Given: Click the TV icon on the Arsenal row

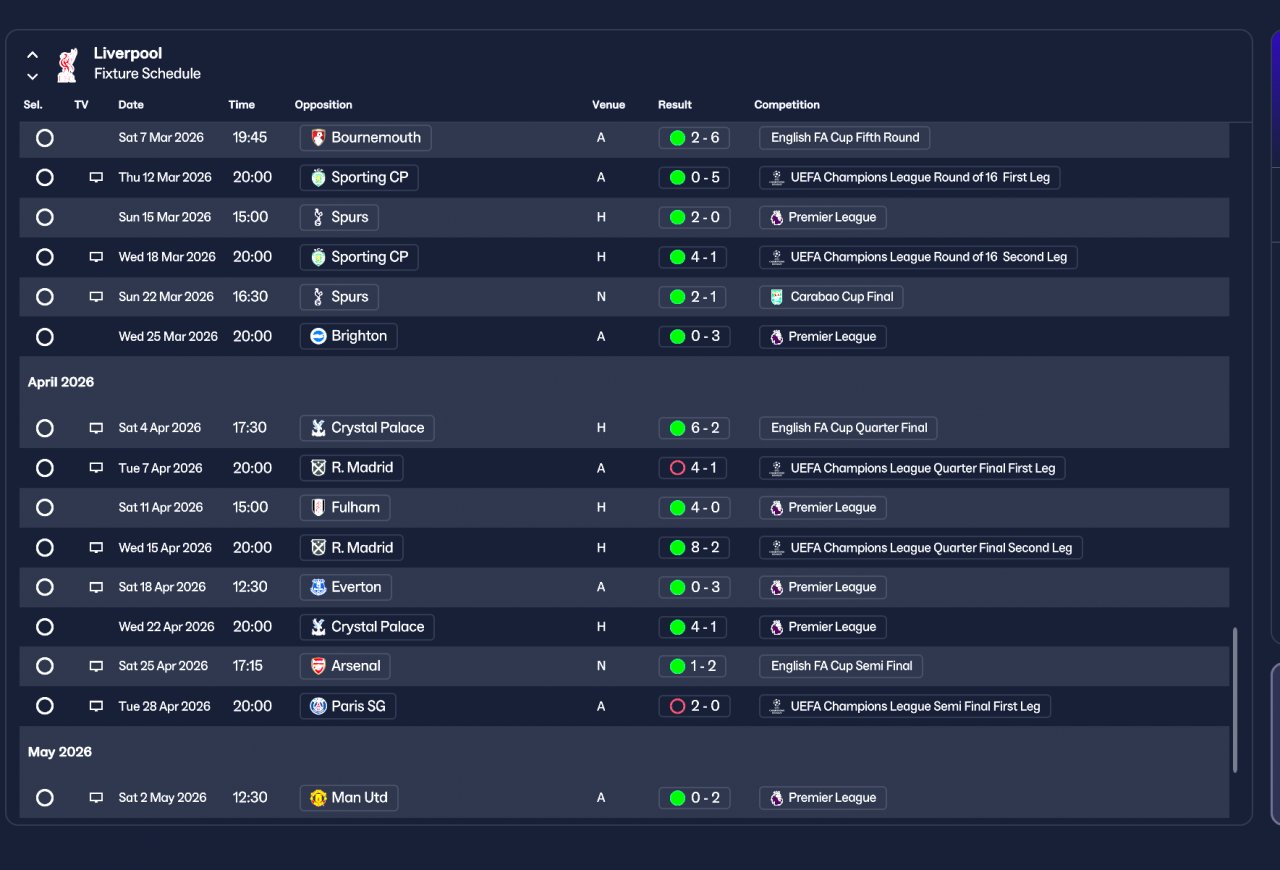Looking at the screenshot, I should tap(96, 666).
